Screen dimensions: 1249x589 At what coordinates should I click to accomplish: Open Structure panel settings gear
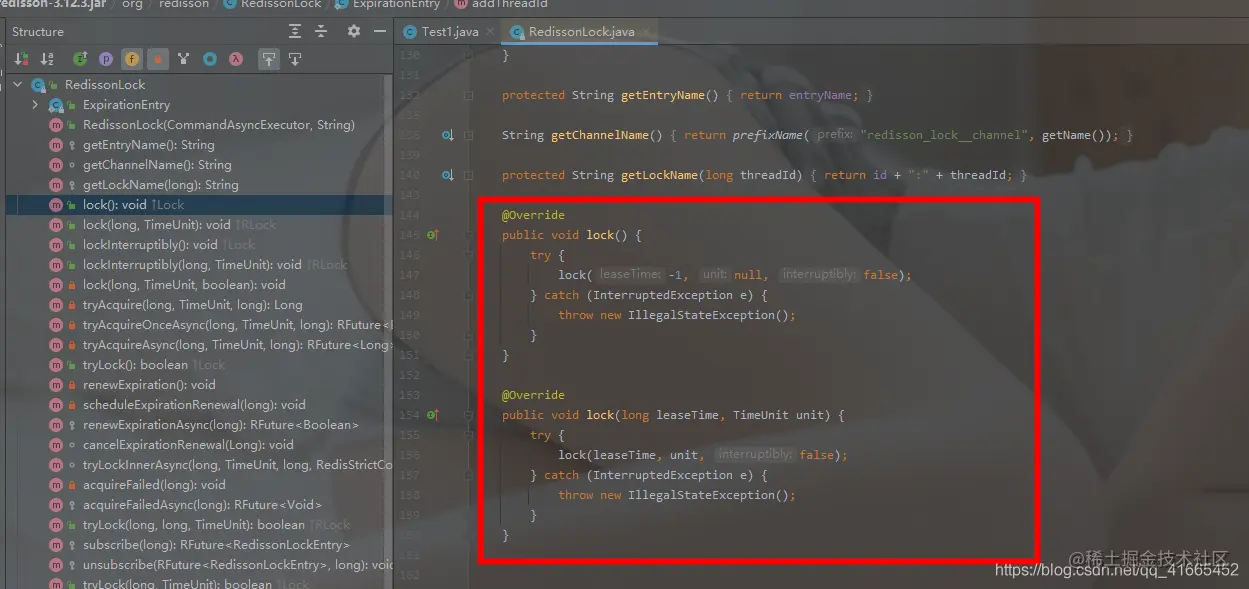click(353, 32)
